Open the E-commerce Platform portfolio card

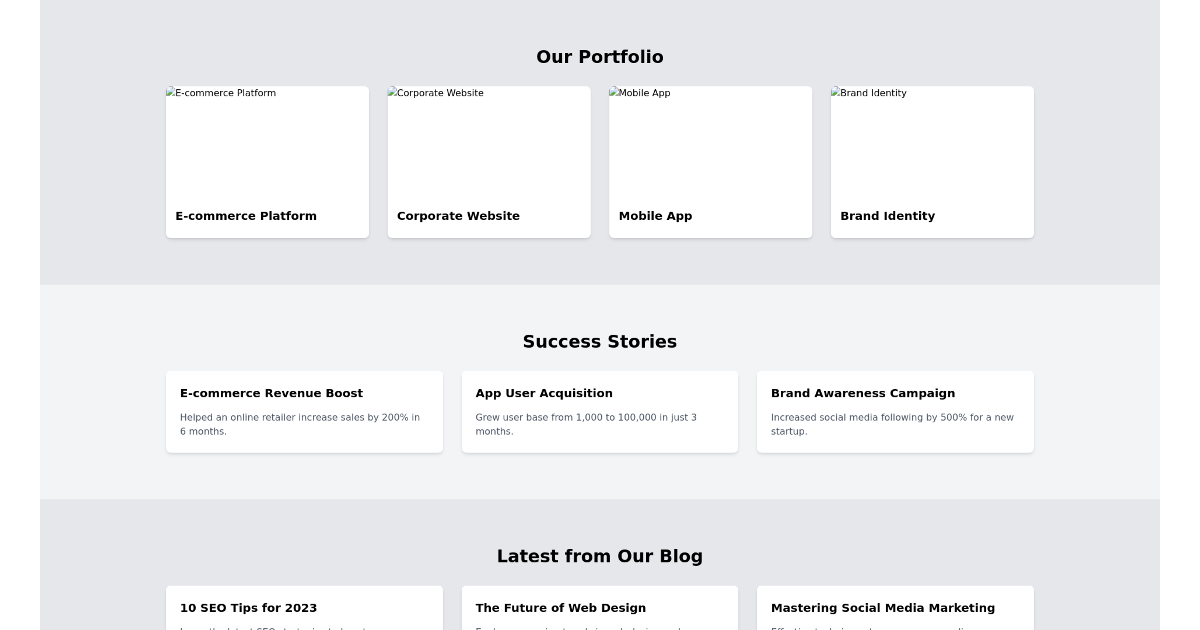pos(267,161)
